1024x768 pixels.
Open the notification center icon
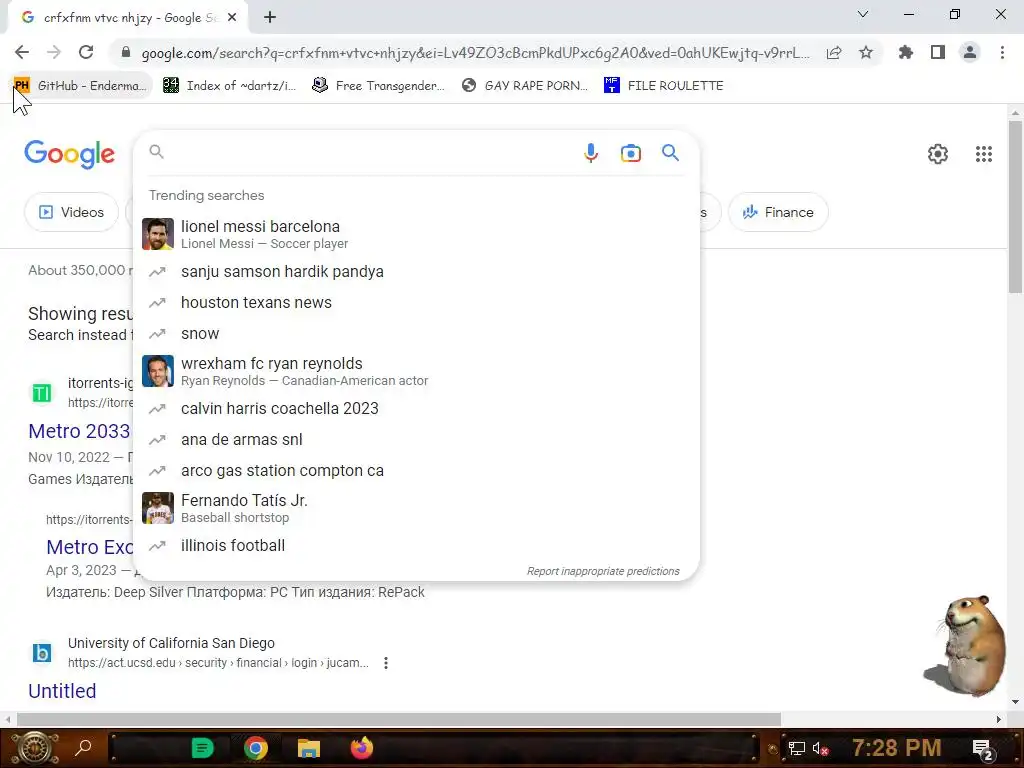(x=983, y=749)
